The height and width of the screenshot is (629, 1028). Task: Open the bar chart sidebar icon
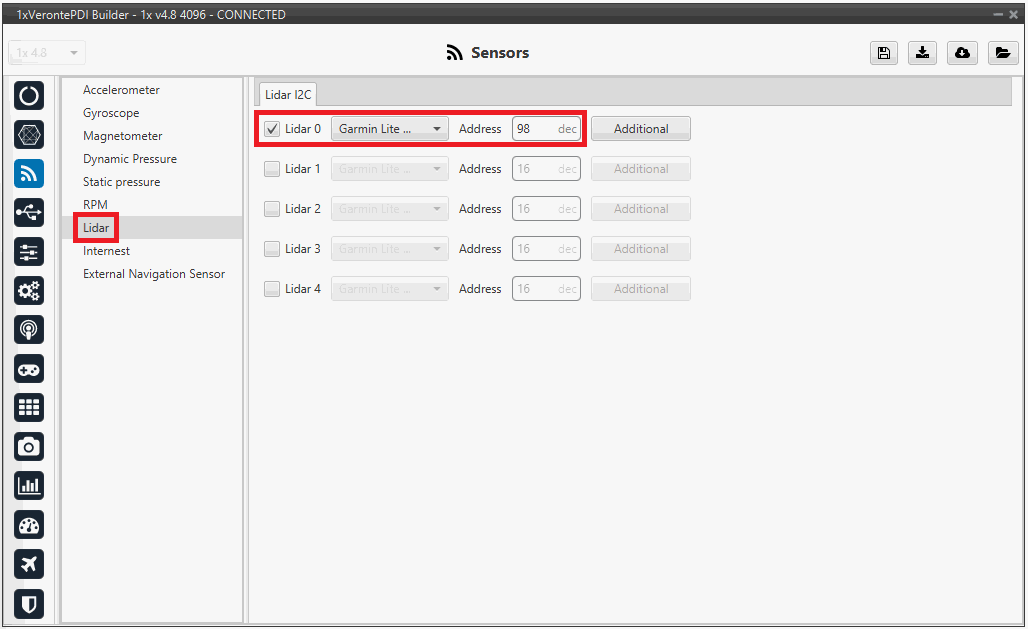[x=29, y=486]
